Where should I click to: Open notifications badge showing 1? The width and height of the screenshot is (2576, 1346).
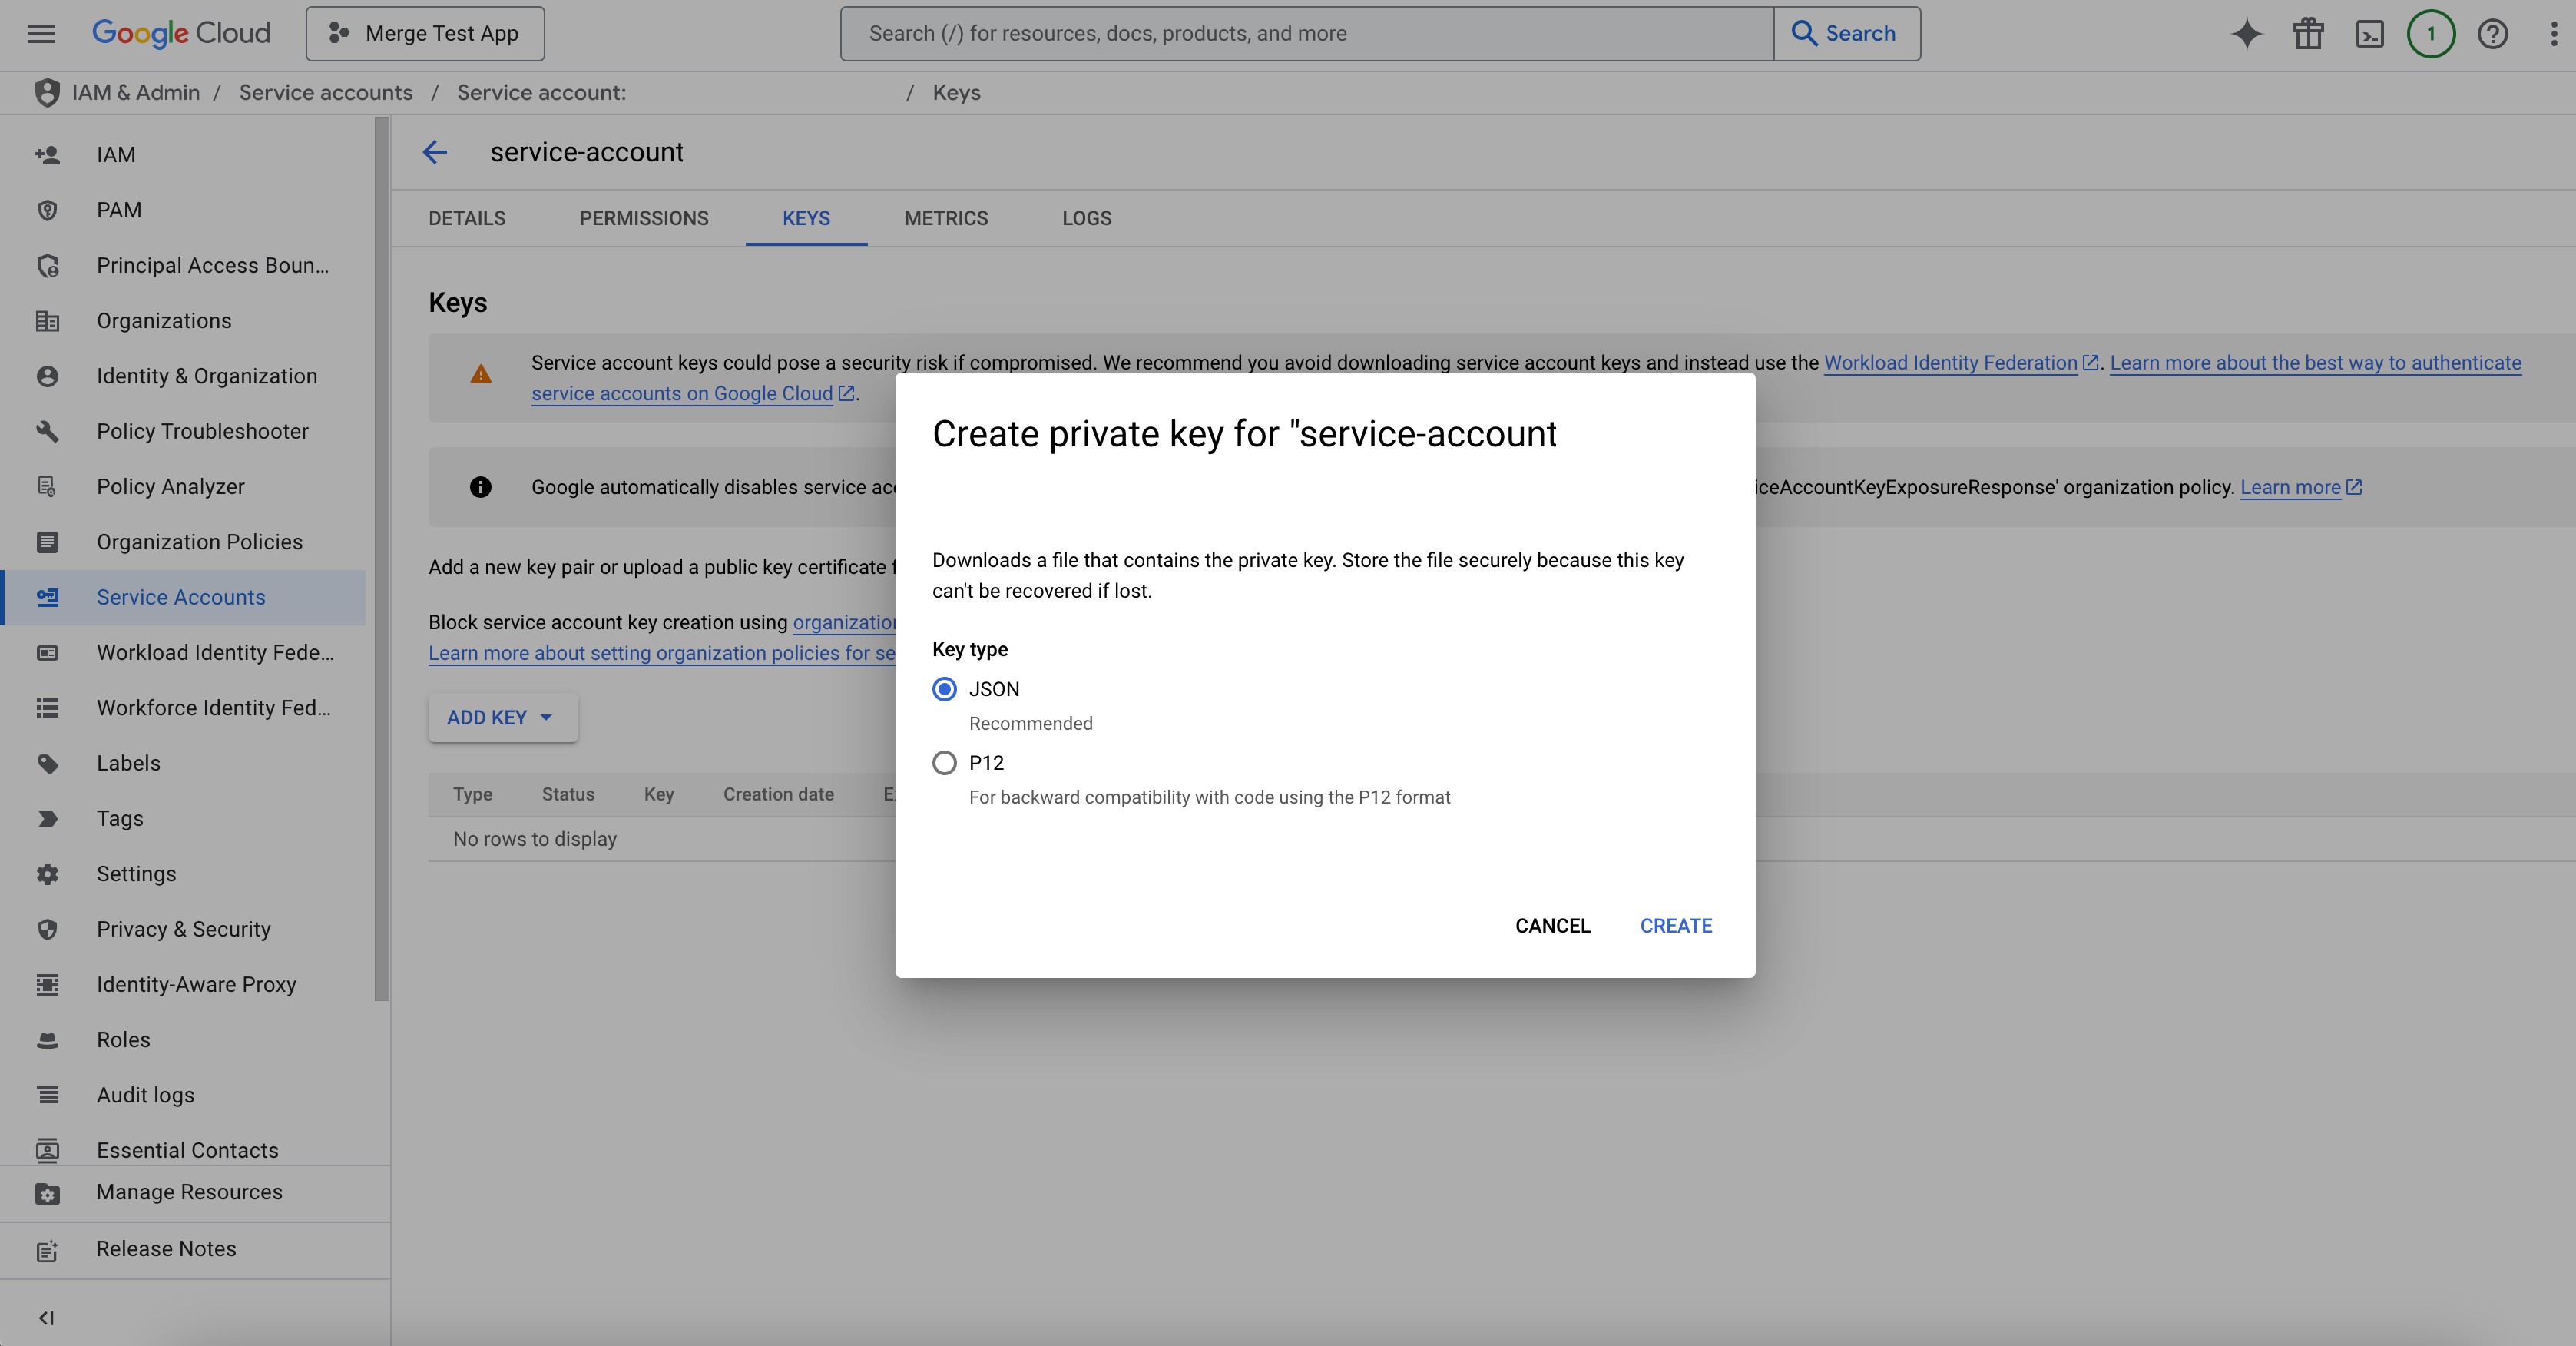point(2431,34)
